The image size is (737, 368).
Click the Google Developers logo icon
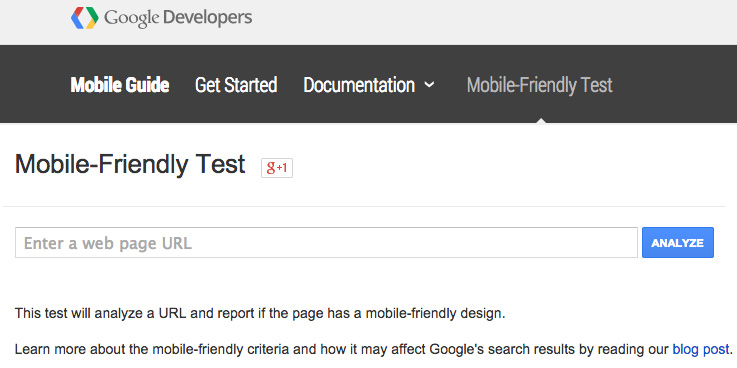85,17
